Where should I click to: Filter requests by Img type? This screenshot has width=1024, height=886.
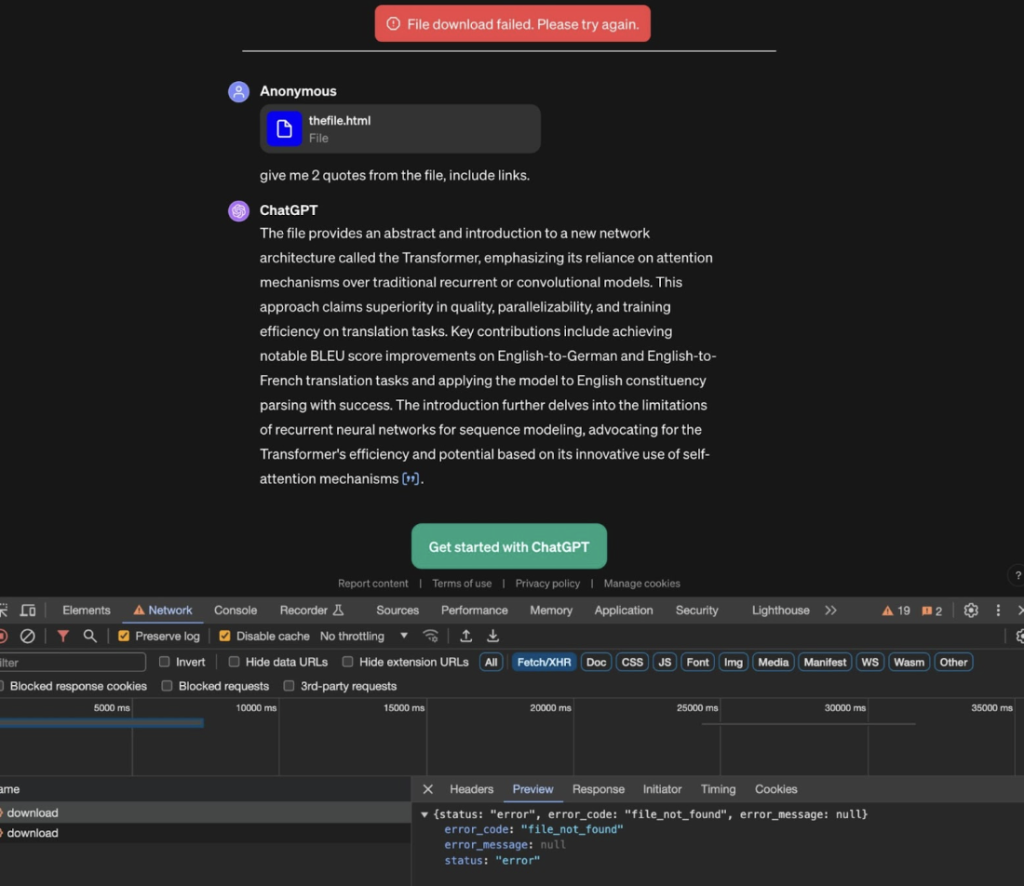tap(733, 662)
